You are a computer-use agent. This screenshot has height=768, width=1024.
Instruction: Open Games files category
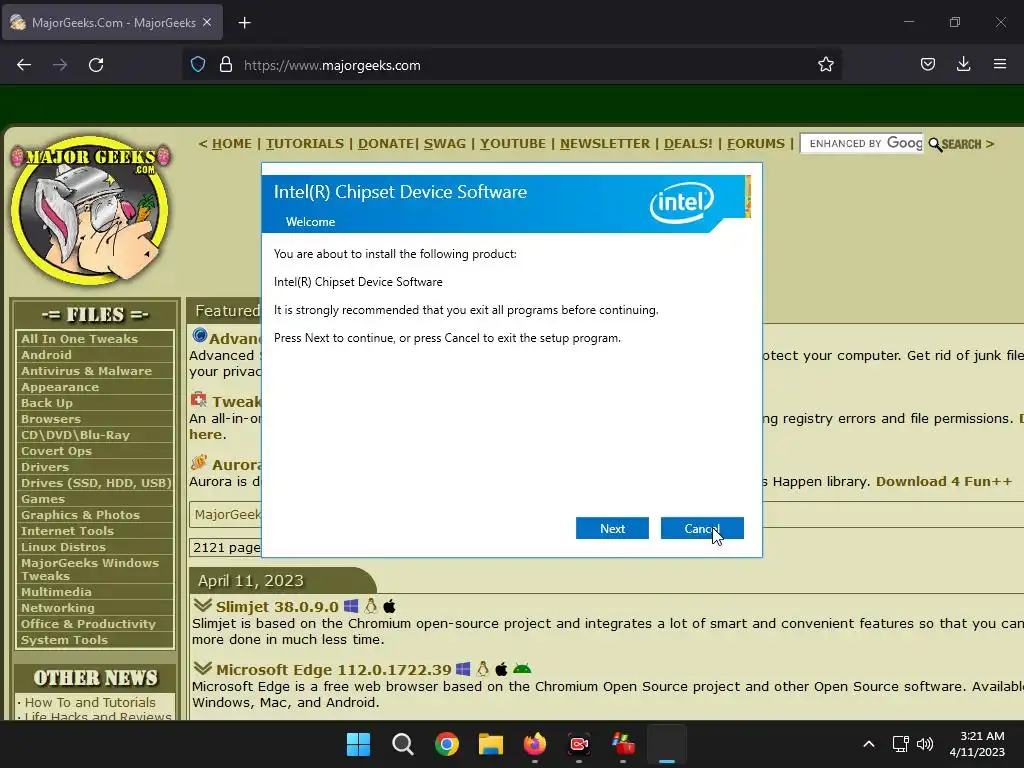[42, 499]
